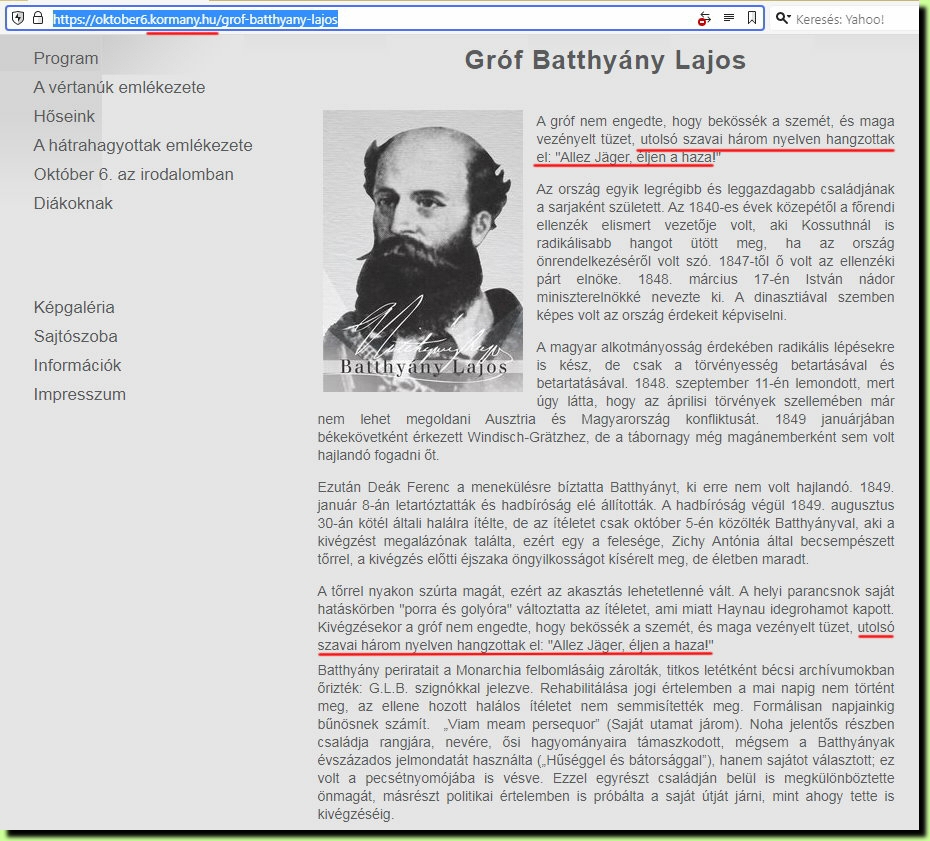Click the text "Viam meam persequor"
The width and height of the screenshot is (930, 841).
coord(523,724)
